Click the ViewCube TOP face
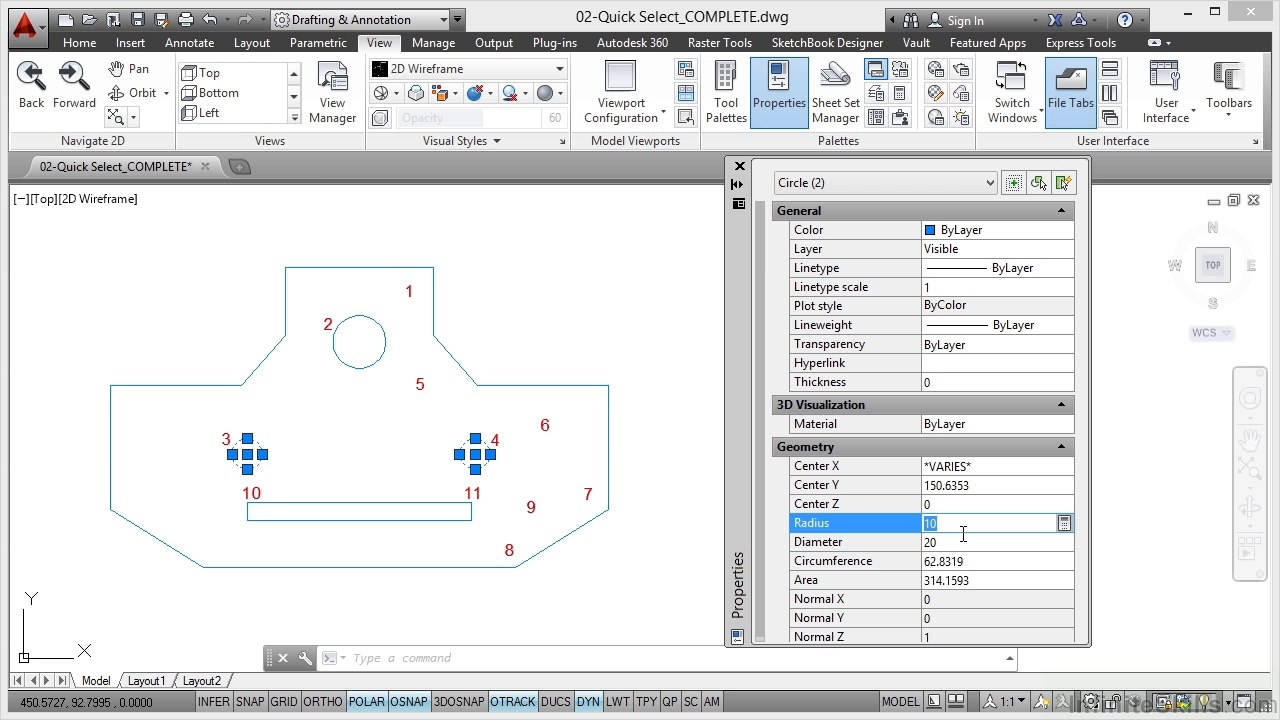This screenshot has height=720, width=1280. pos(1213,265)
